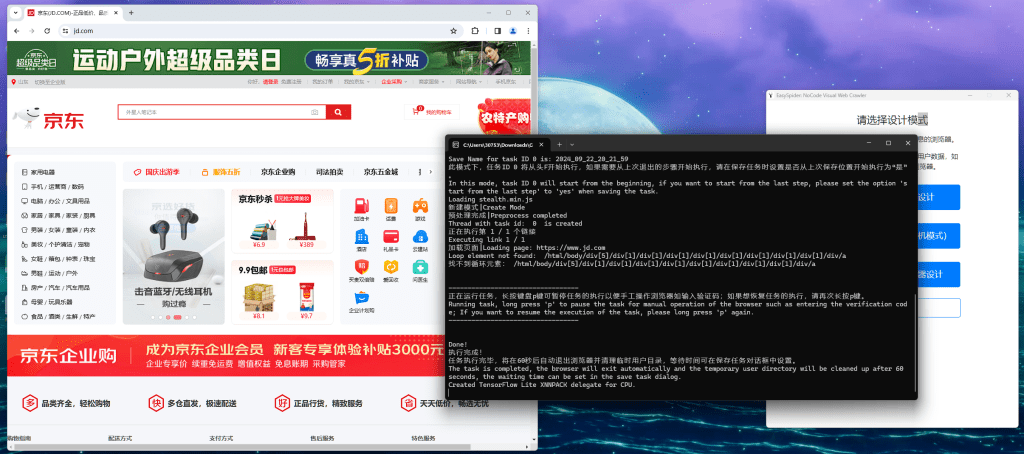Viewport: 1024px width, 454px height.
Task: Open the 房产 / 汽车 / 汽车用品 category
Action: click(56, 287)
